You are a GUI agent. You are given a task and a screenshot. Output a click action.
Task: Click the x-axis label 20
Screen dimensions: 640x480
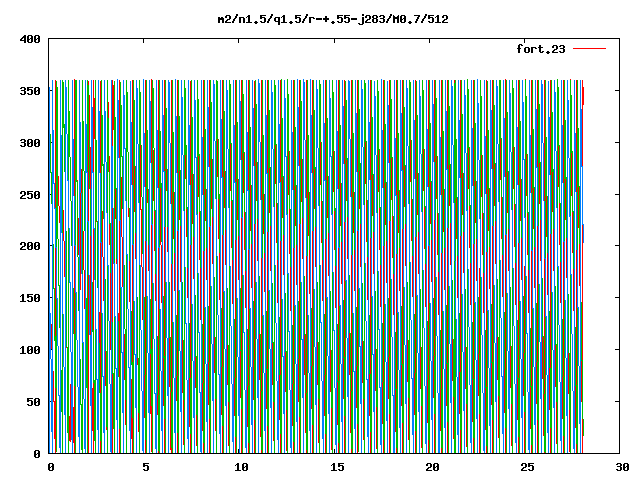pos(432,467)
